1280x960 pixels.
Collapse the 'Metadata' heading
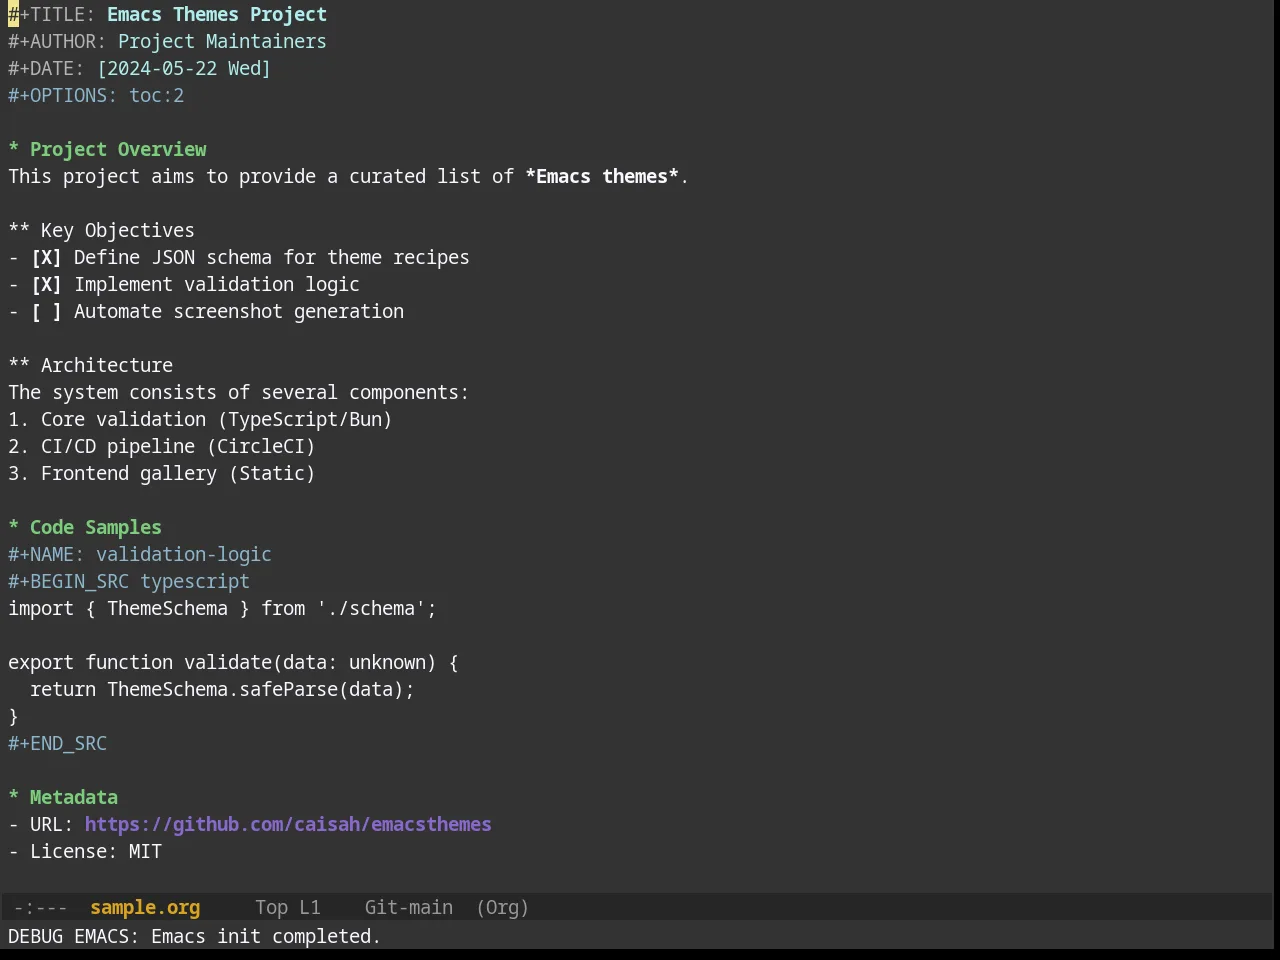[x=63, y=797]
